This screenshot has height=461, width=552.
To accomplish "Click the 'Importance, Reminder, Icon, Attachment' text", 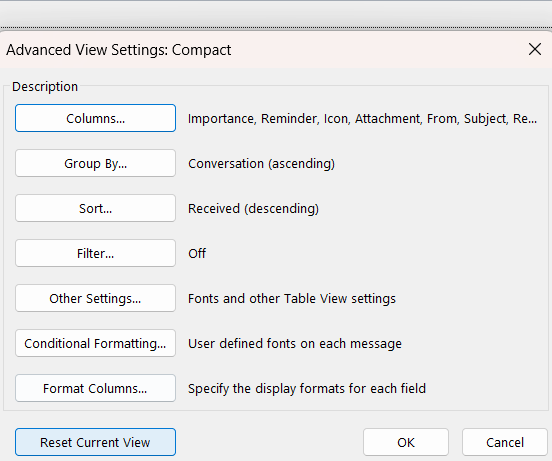I will pos(304,119).
